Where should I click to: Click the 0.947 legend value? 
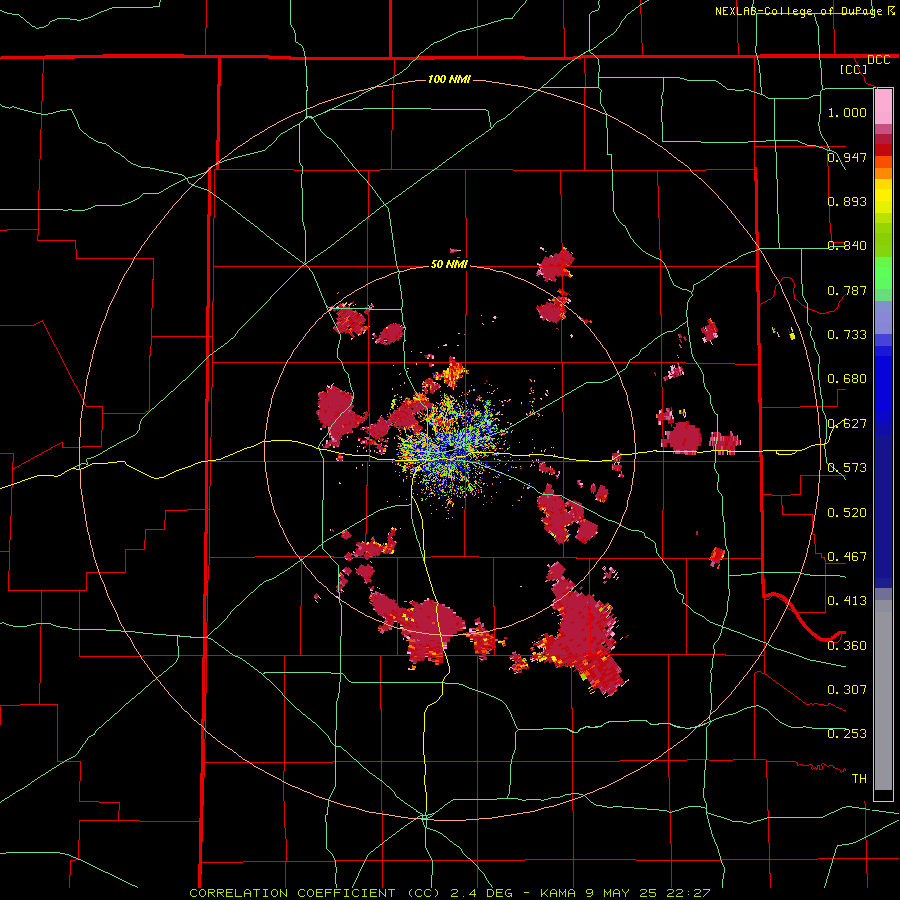click(x=847, y=157)
